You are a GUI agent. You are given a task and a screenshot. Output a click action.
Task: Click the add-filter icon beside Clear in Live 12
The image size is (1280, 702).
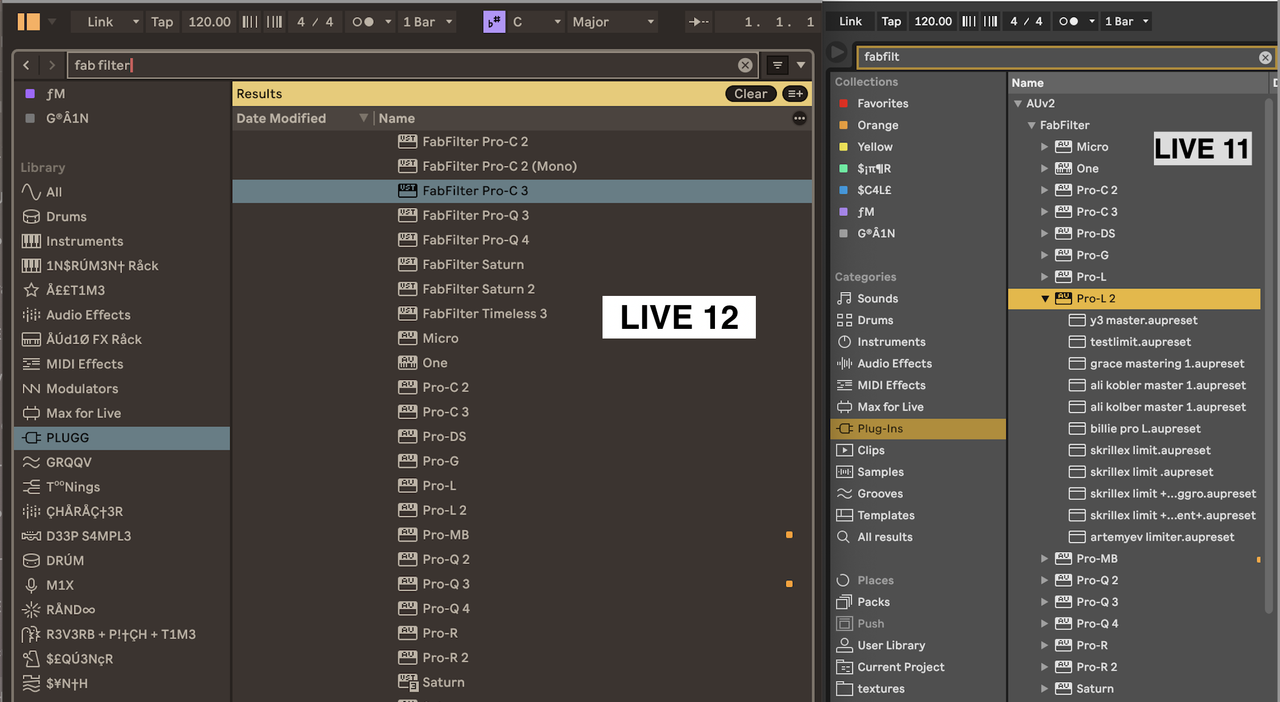(794, 94)
